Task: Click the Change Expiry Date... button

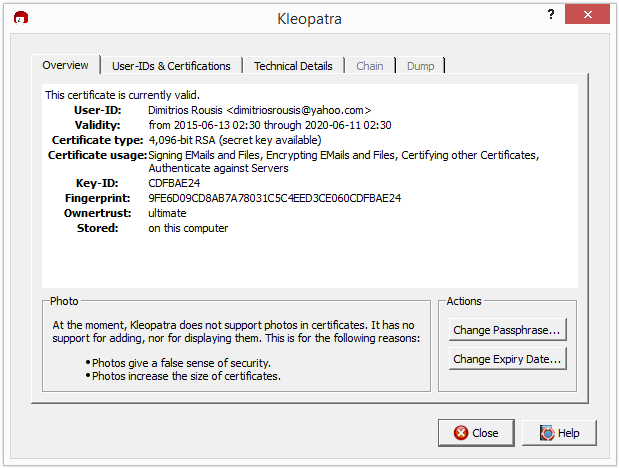Action: (507, 359)
